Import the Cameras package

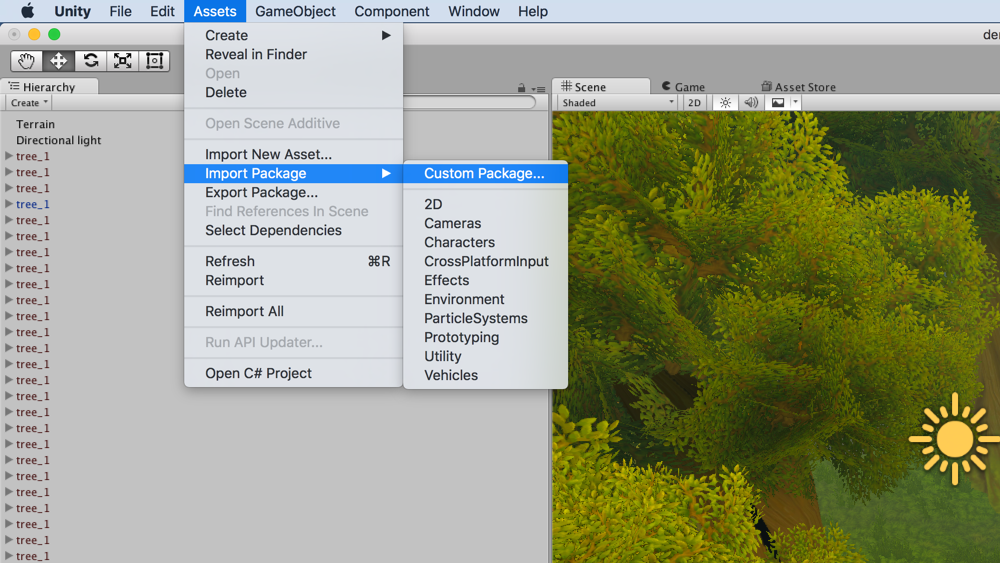[x=485, y=223]
